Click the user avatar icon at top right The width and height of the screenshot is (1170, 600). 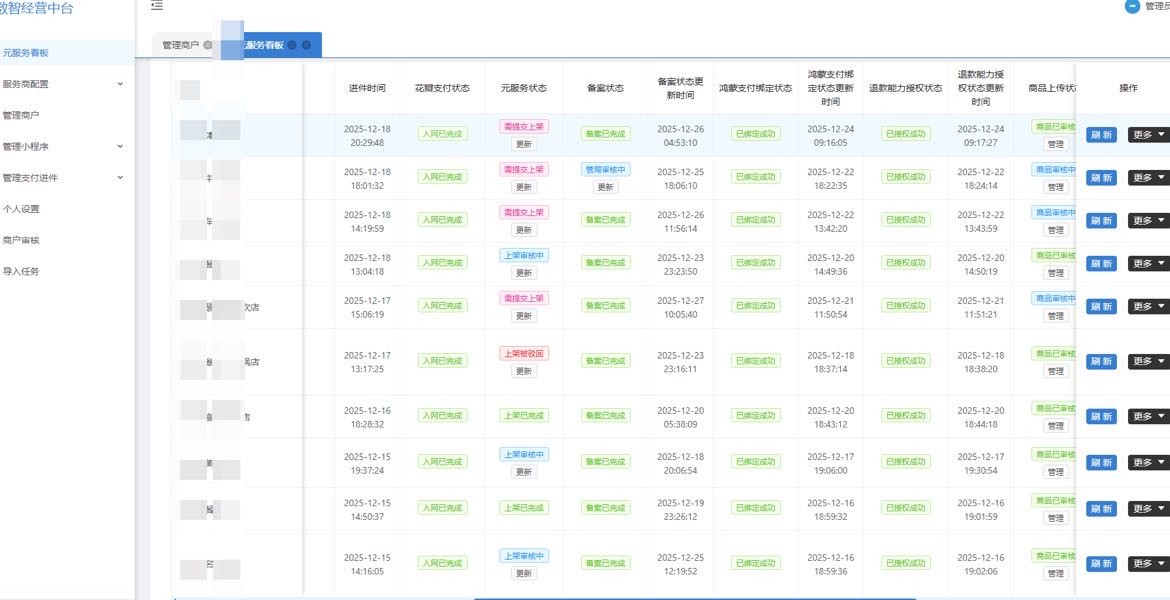click(x=1132, y=6)
